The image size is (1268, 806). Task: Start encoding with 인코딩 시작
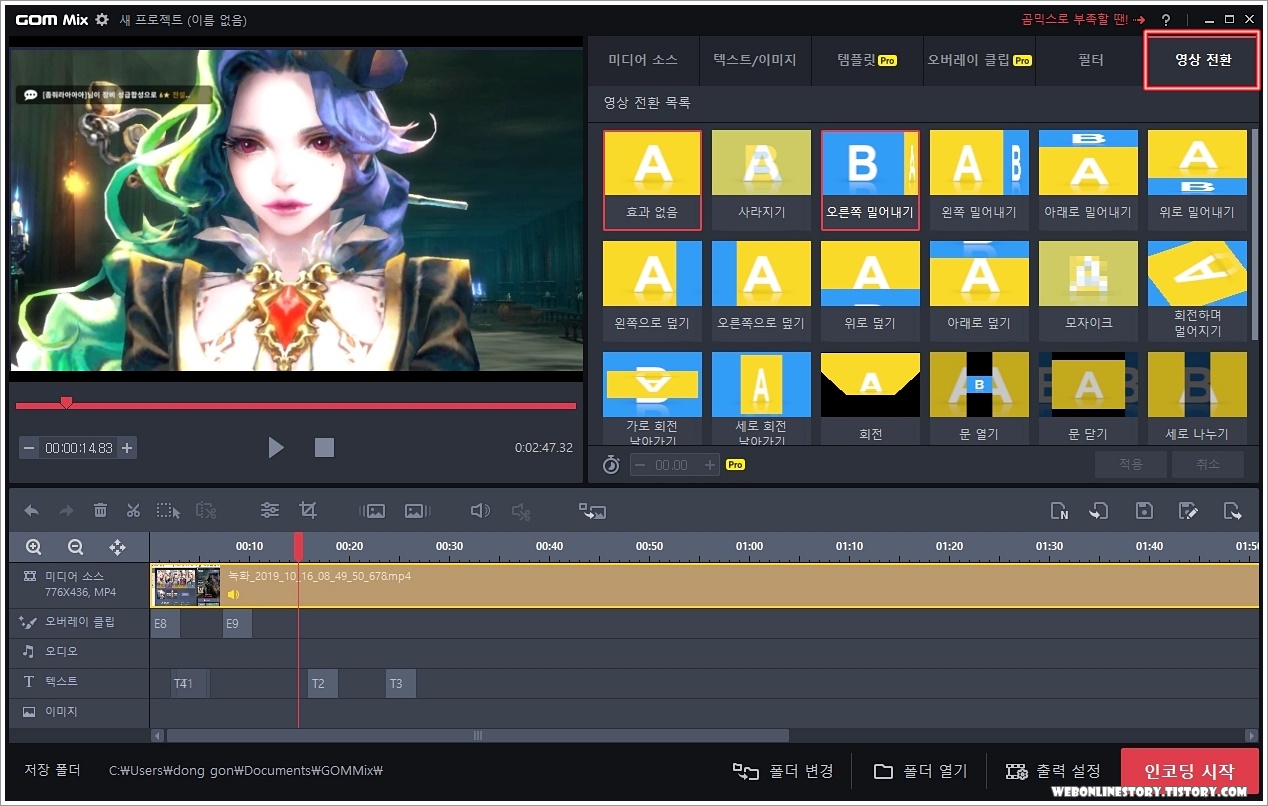pos(1190,772)
